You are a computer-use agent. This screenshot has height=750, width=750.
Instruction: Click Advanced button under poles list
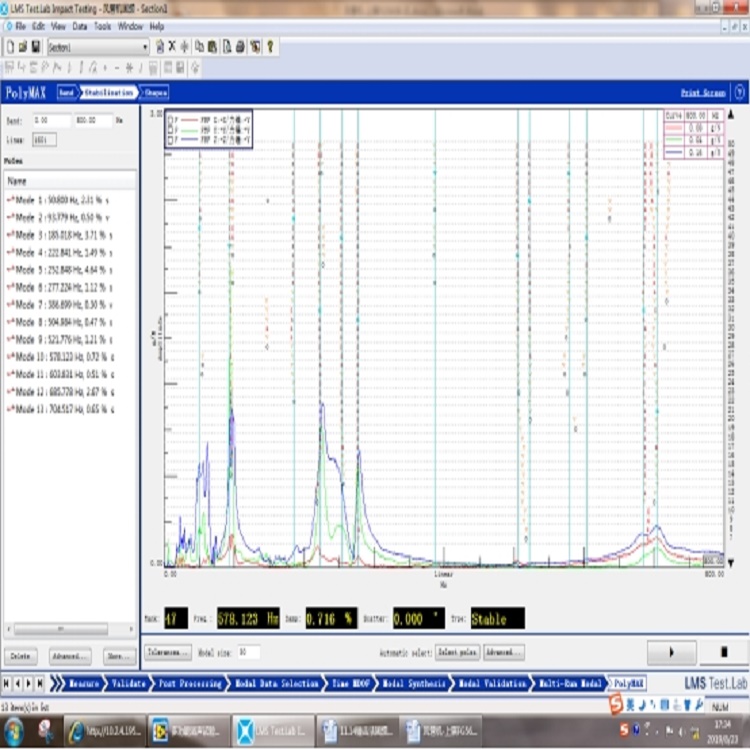[x=70, y=656]
